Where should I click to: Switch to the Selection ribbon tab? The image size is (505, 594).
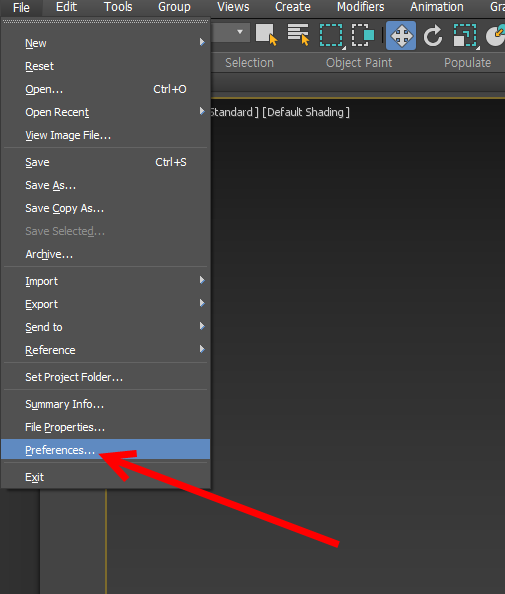coord(249,63)
